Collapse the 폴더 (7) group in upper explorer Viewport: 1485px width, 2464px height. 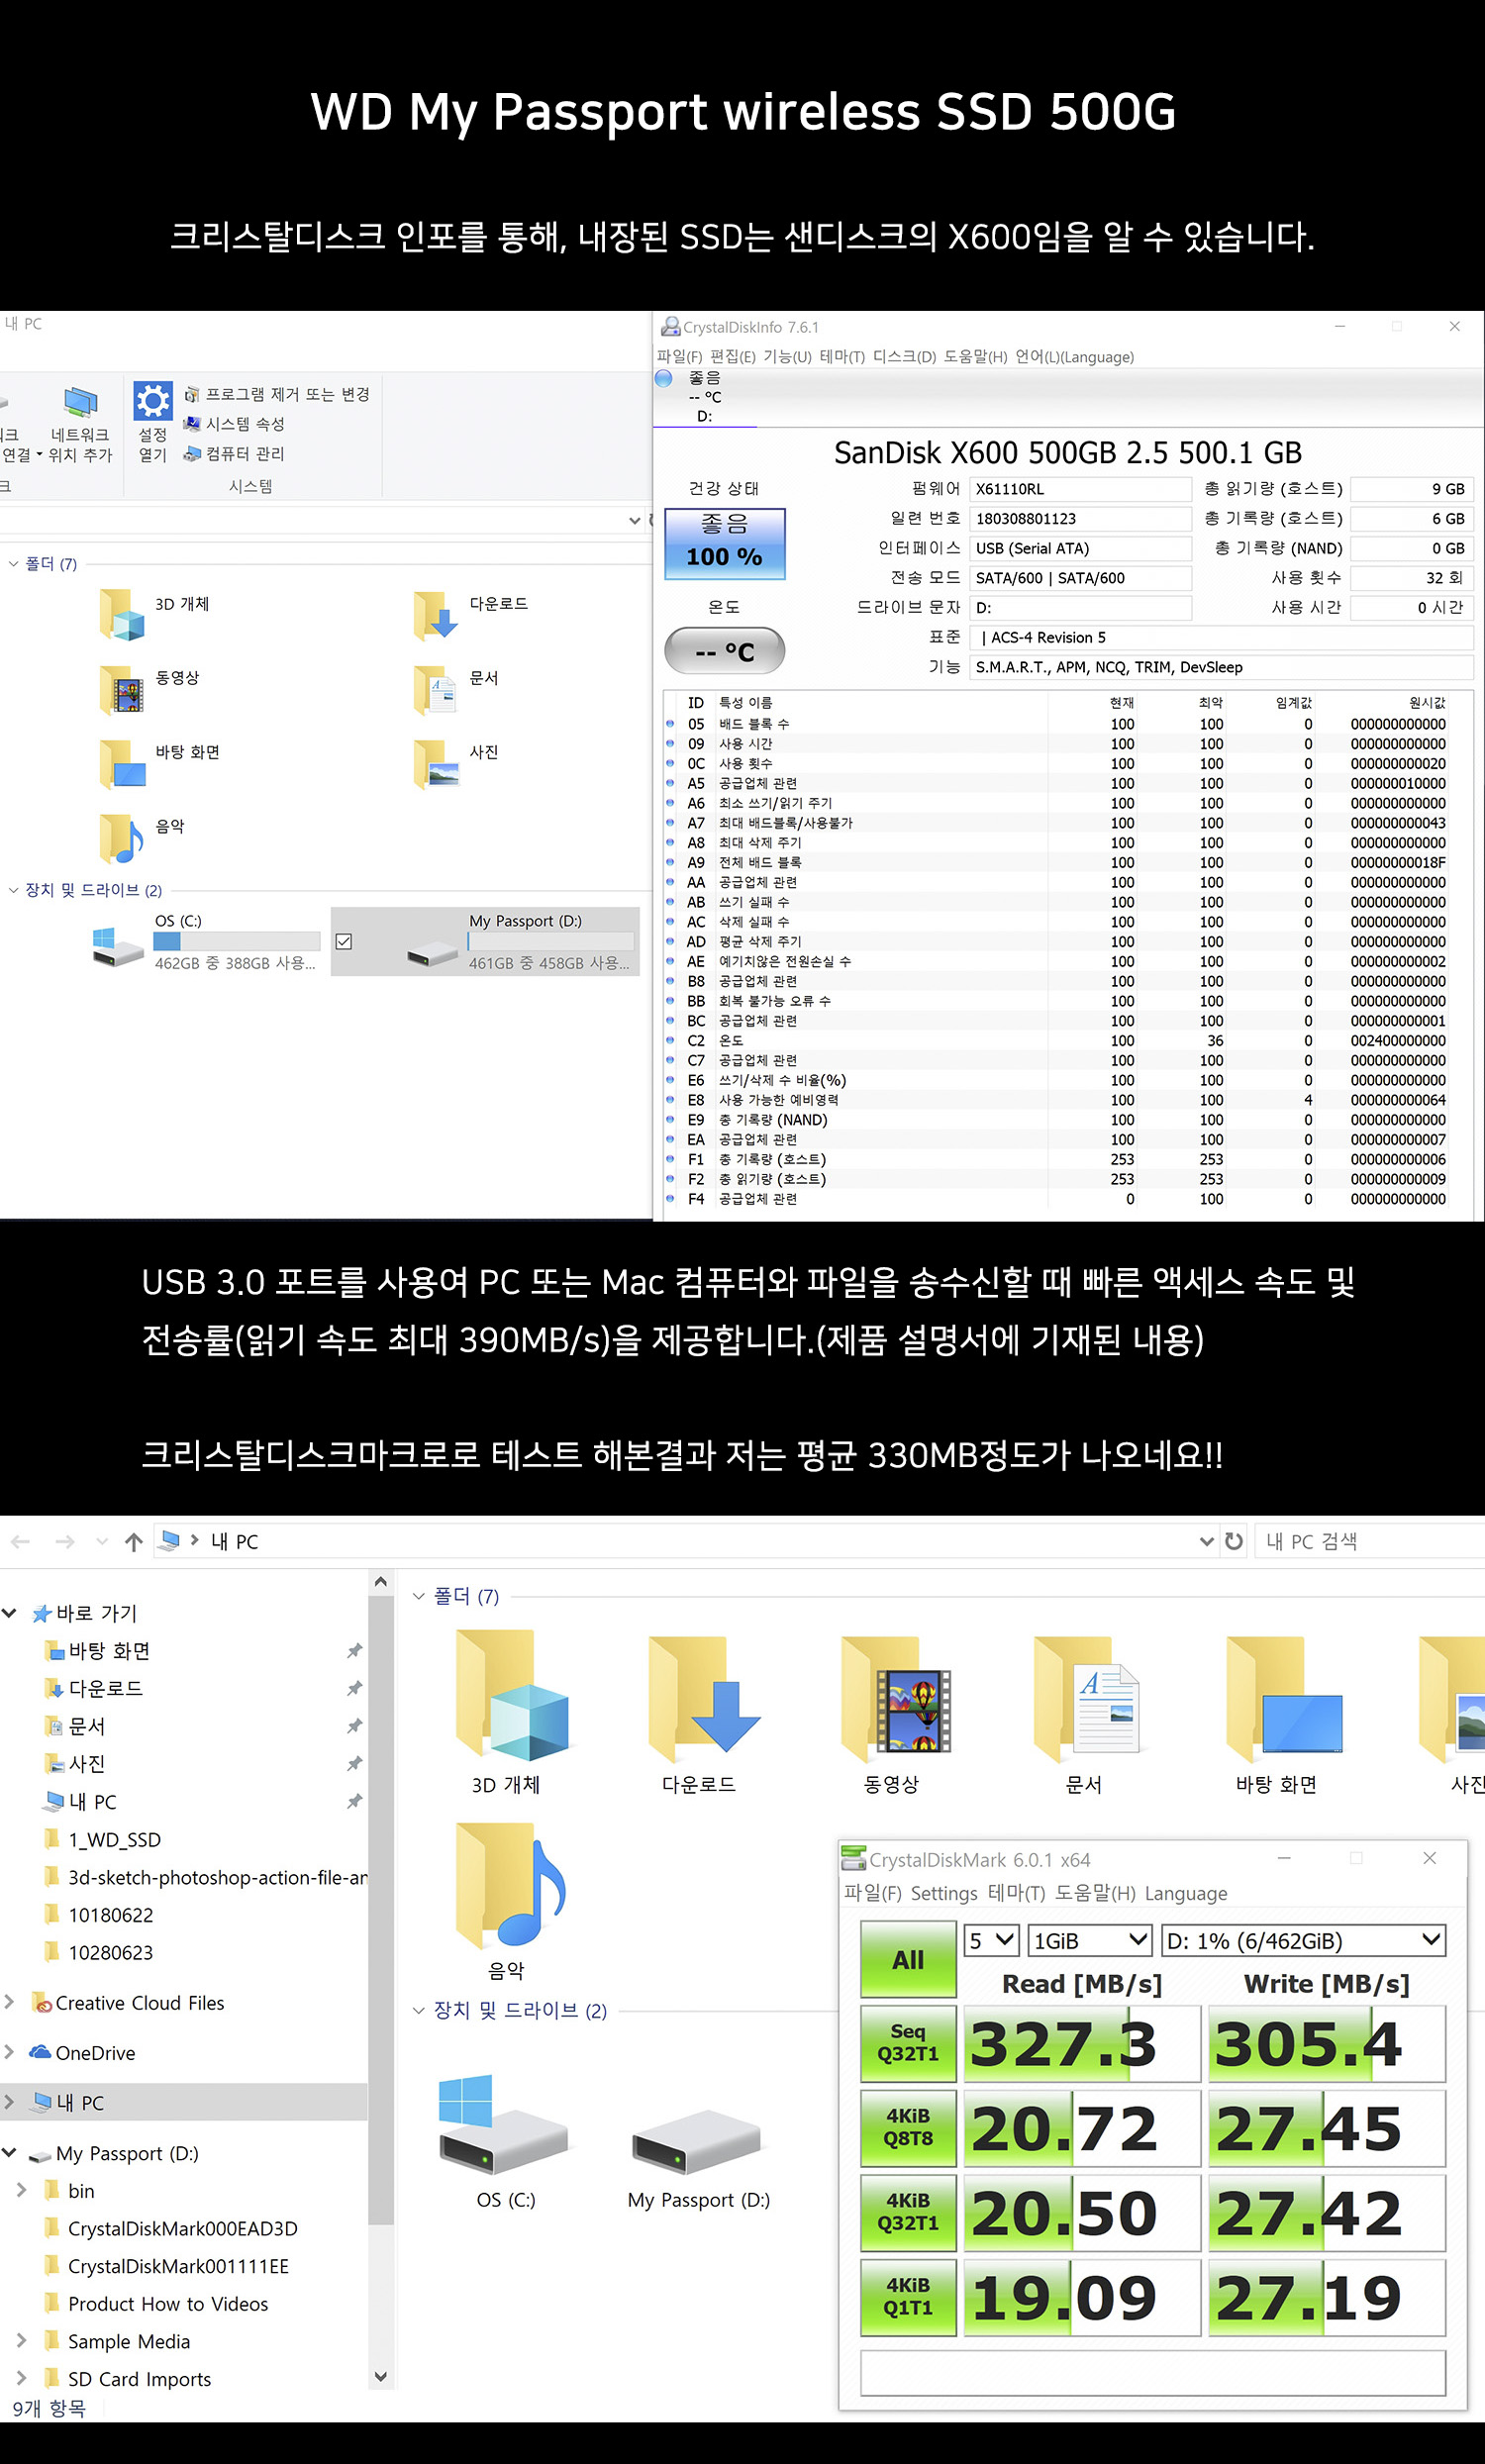(14, 564)
